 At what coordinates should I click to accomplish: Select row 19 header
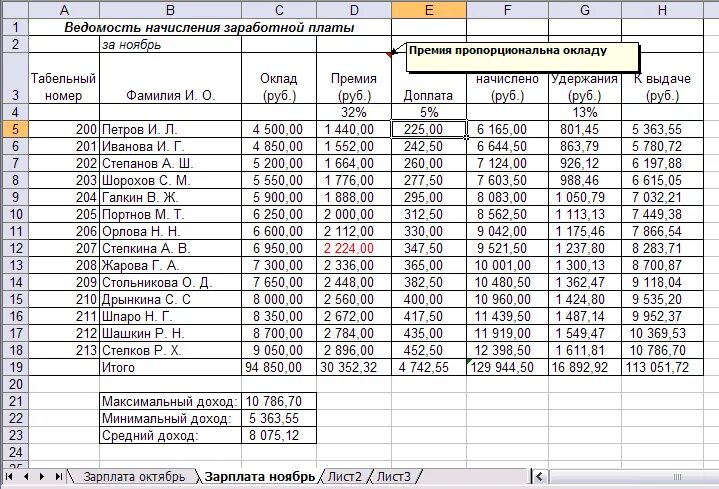tap(15, 367)
